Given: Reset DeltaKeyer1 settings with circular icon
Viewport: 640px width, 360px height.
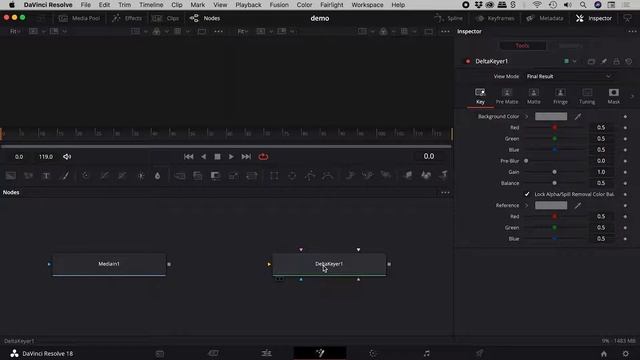Looking at the screenshot, I should (629, 61).
